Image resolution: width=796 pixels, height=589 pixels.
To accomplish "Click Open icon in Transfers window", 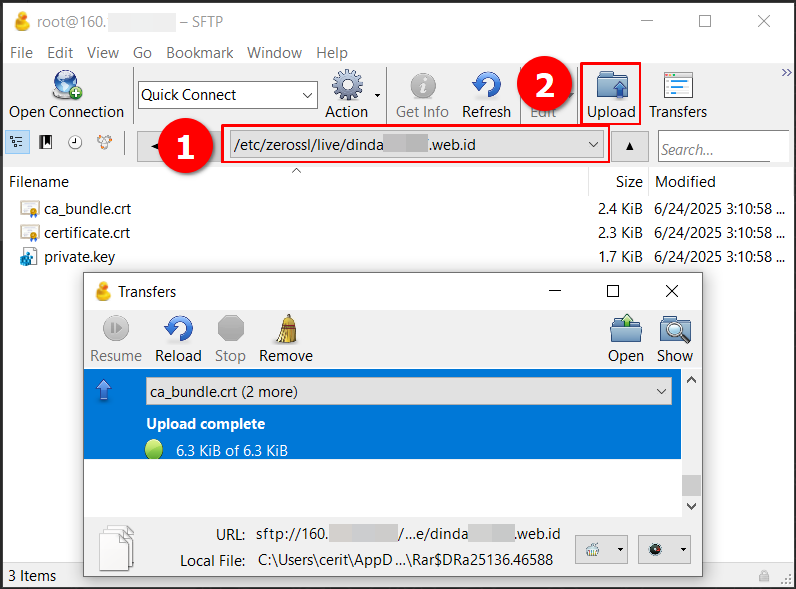I will (625, 339).
